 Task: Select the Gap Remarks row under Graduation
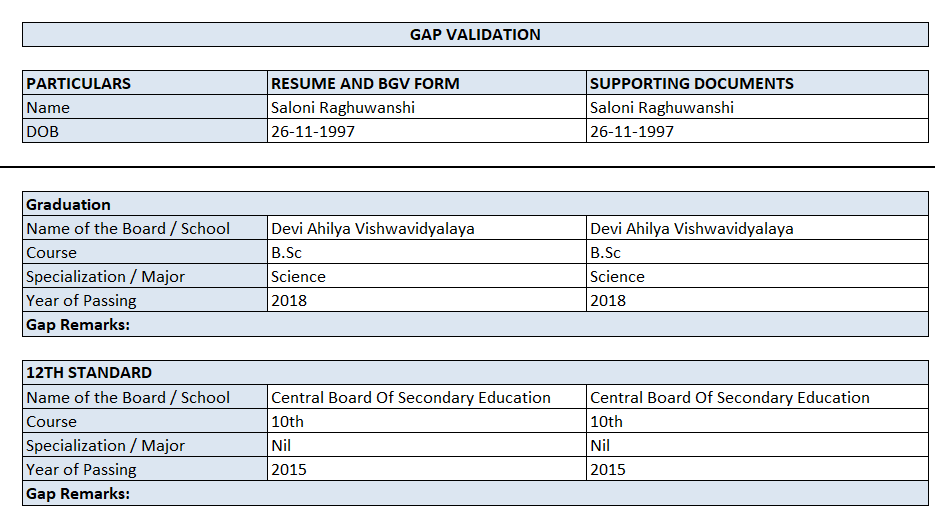(78, 325)
